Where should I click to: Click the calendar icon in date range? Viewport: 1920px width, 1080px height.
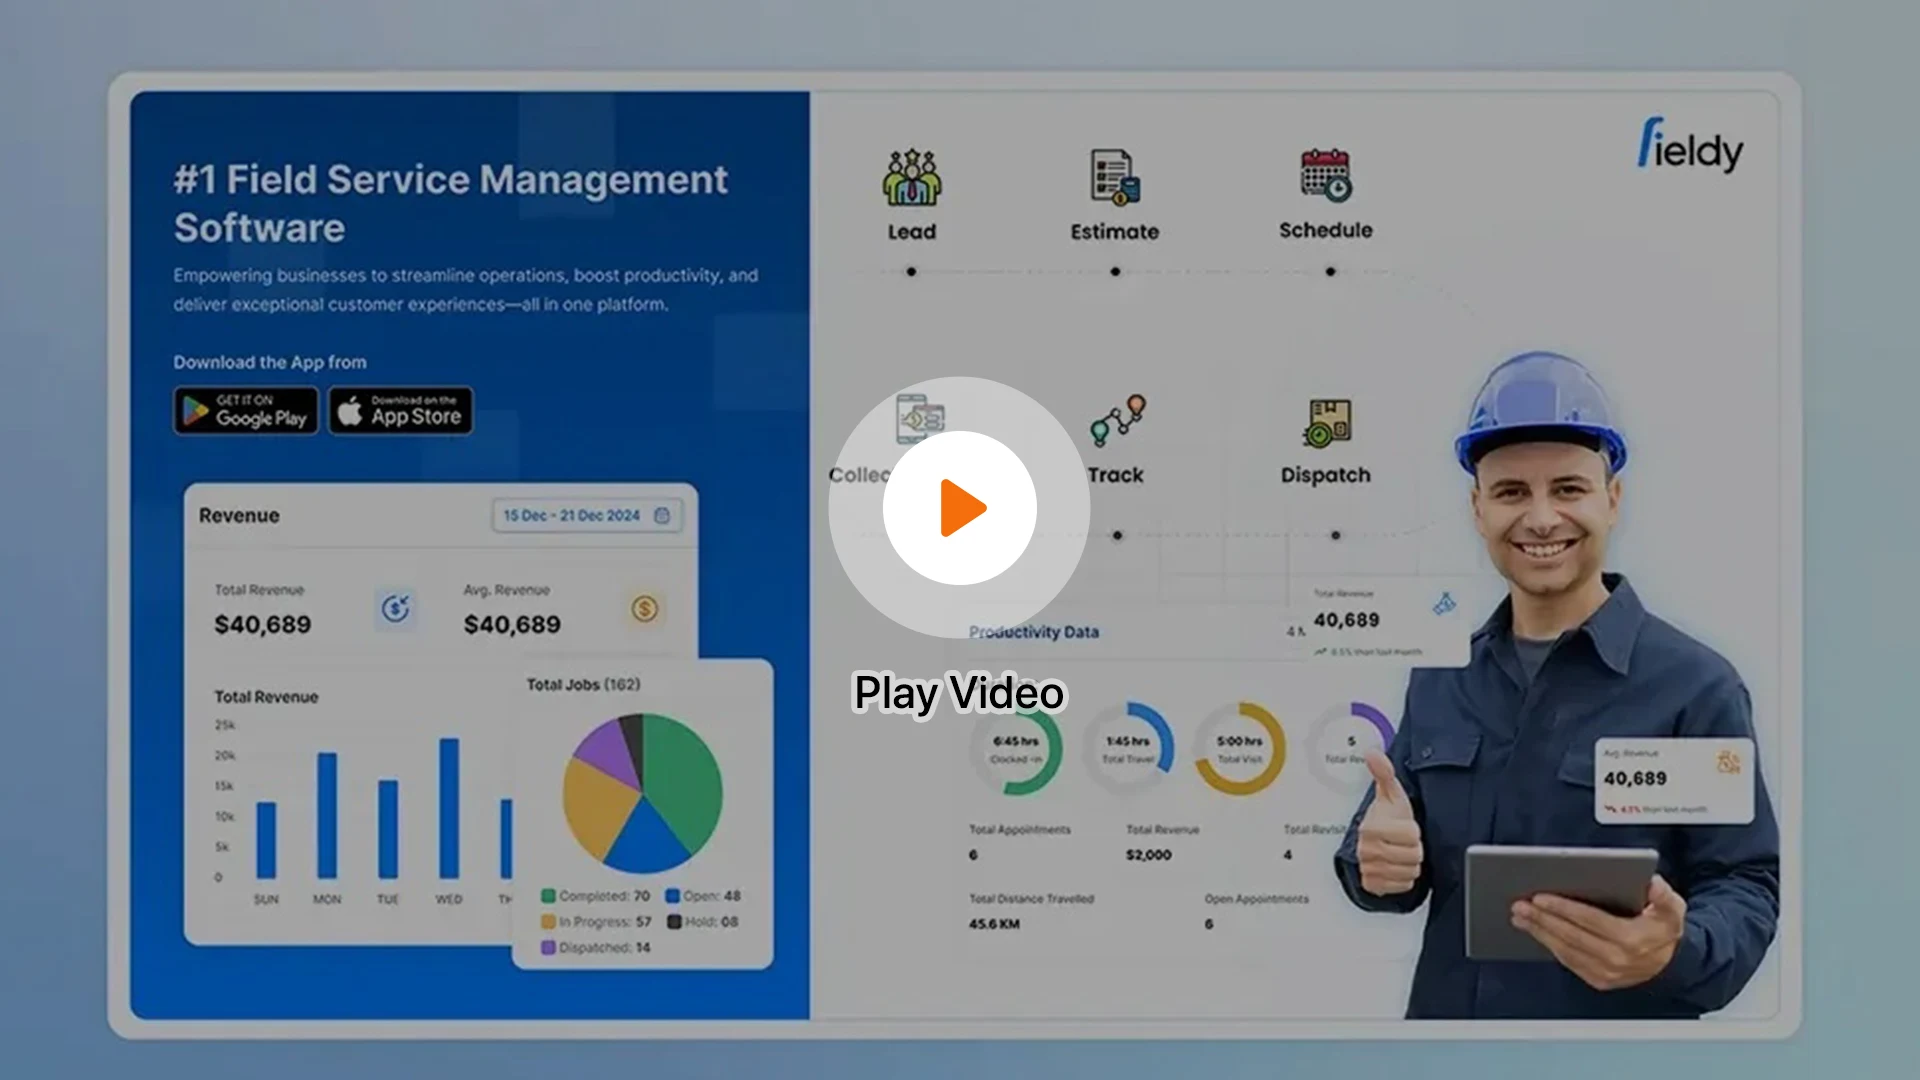point(662,516)
